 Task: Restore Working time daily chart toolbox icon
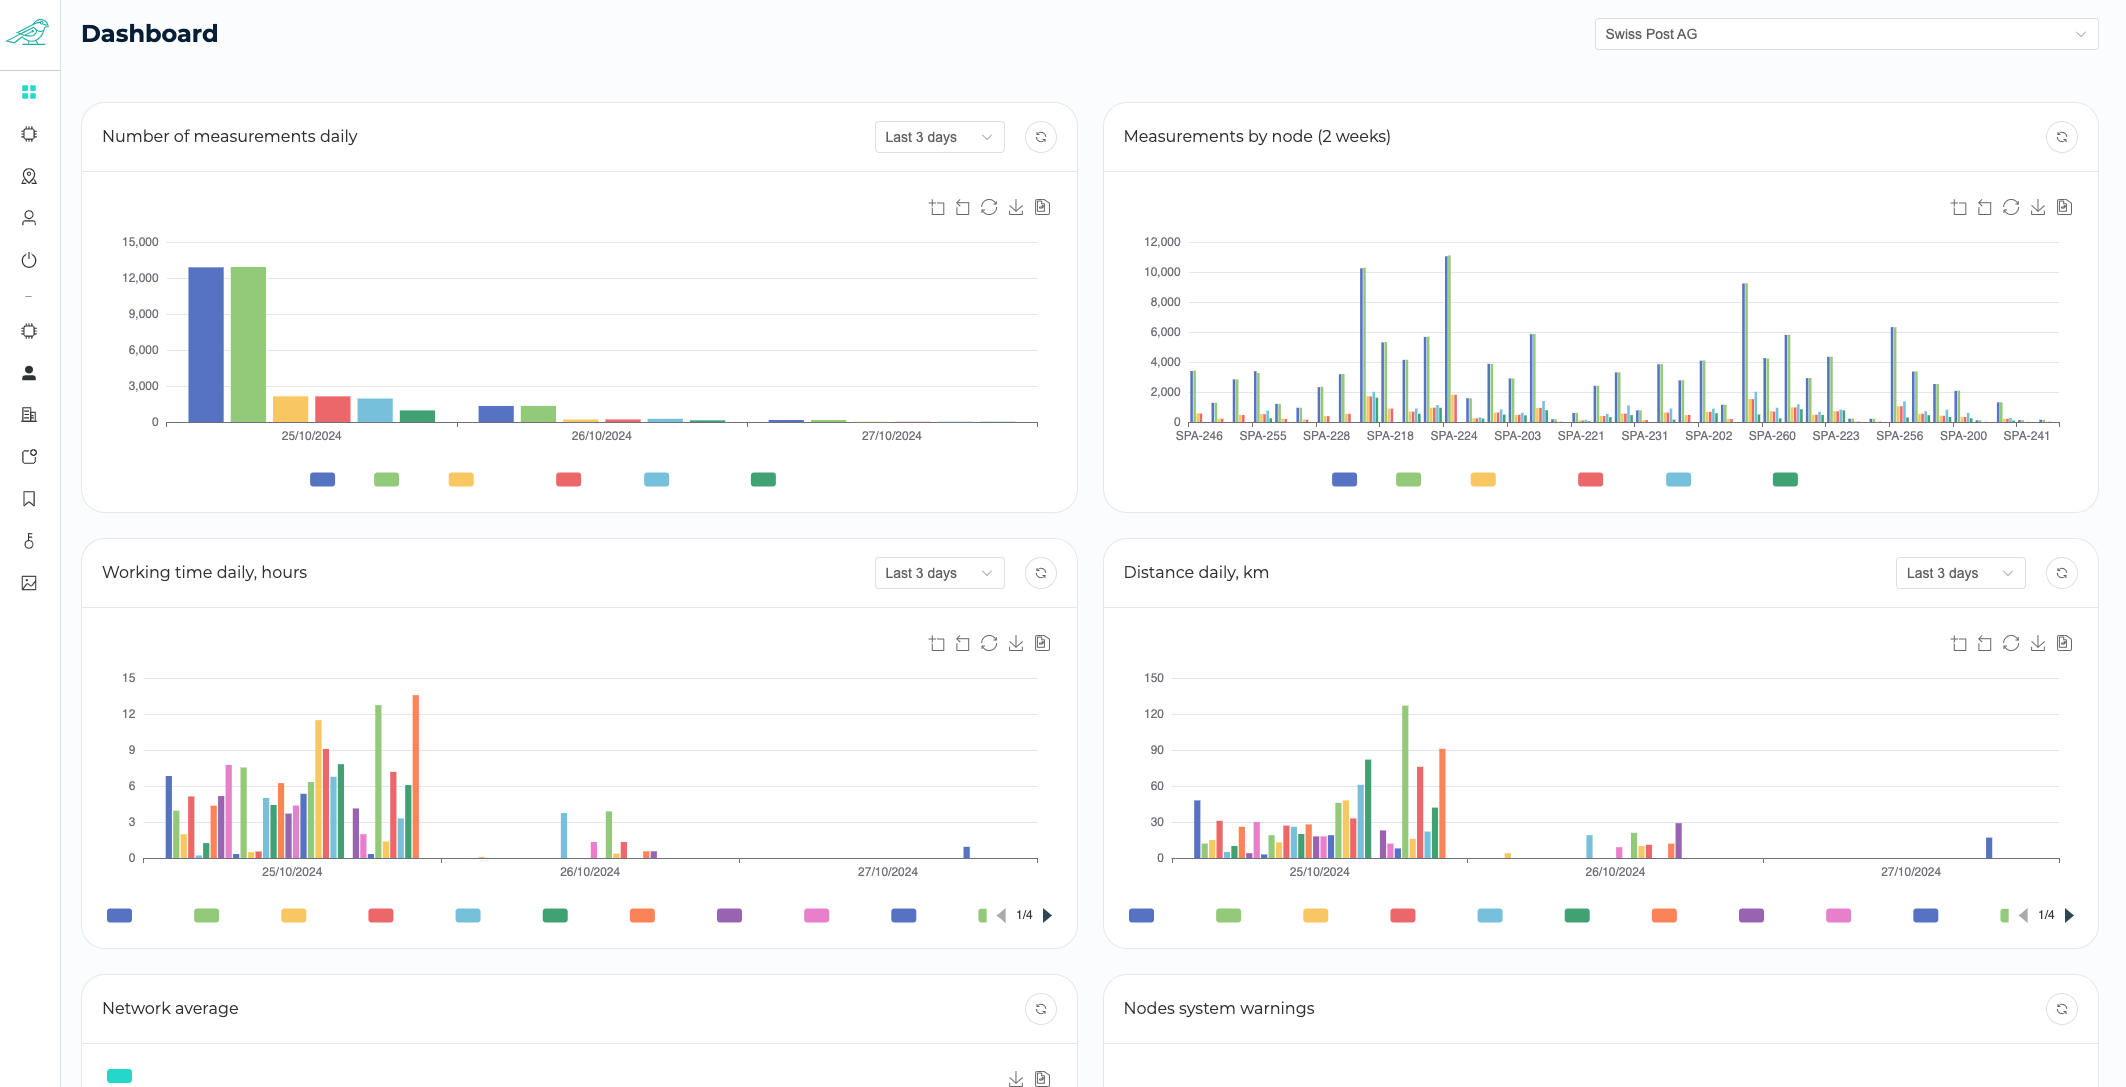tap(989, 643)
